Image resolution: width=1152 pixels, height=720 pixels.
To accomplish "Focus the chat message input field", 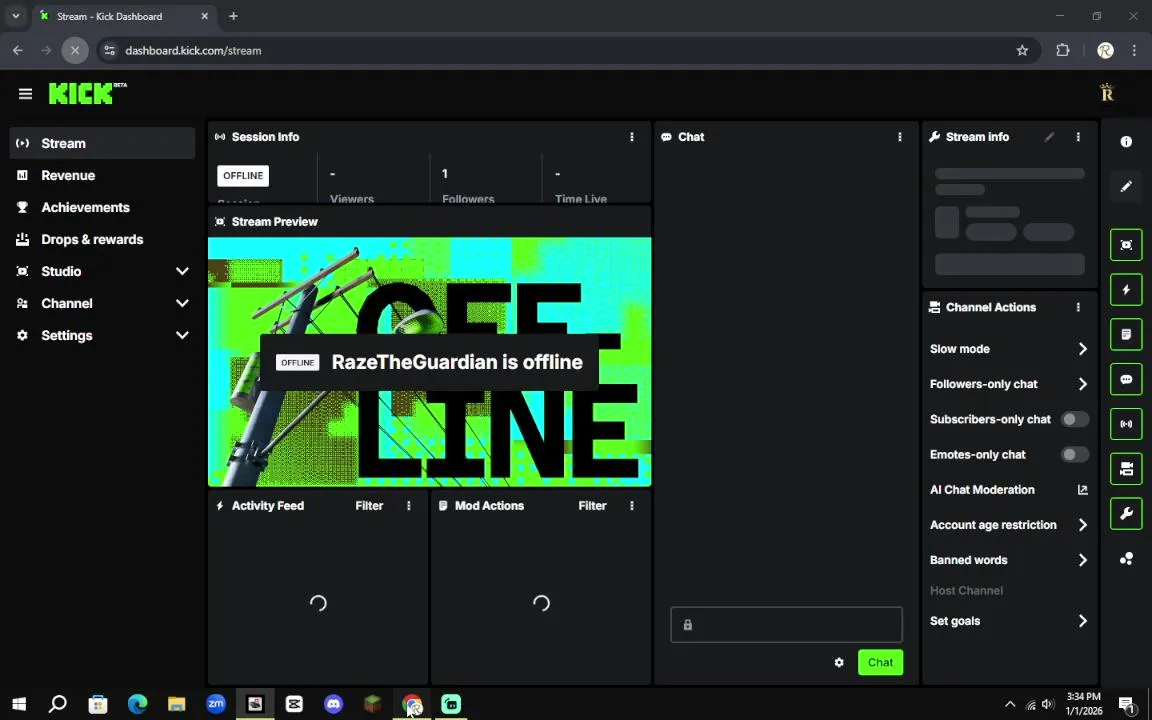I will click(x=786, y=625).
